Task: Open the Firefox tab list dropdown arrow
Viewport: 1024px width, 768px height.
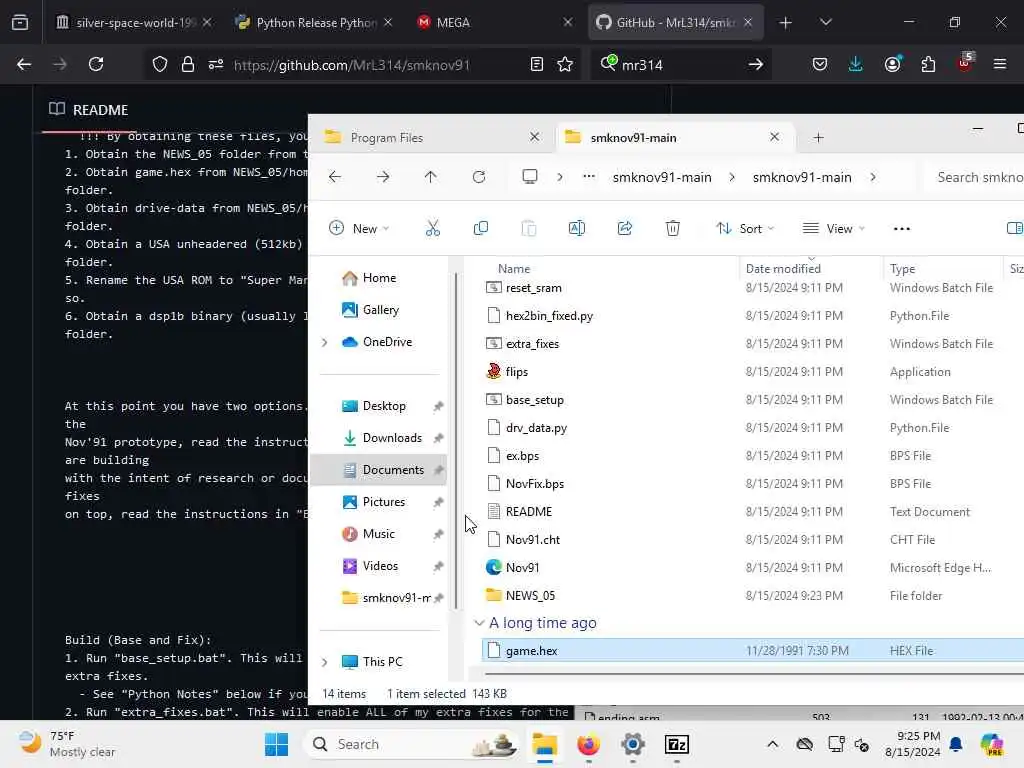Action: tap(825, 22)
